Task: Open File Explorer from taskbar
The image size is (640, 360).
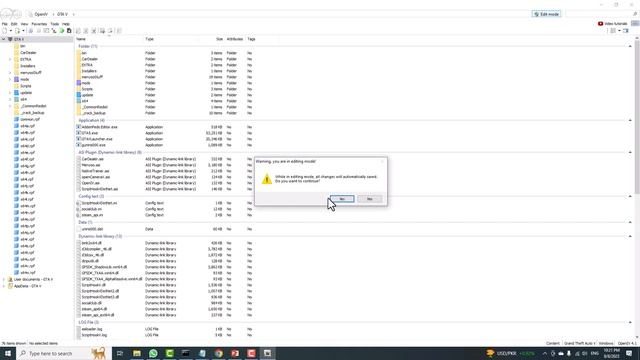Action: pyautogui.click(x=137, y=353)
